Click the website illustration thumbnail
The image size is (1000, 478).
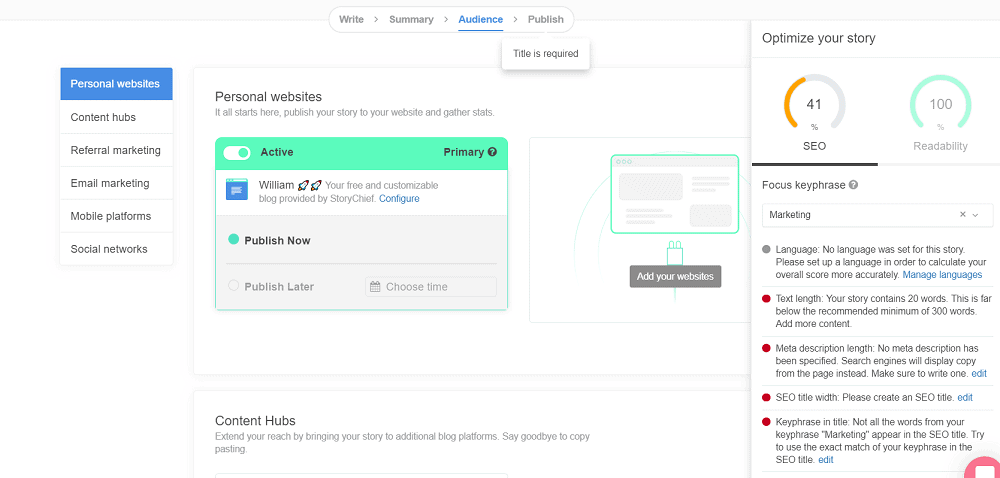(674, 194)
